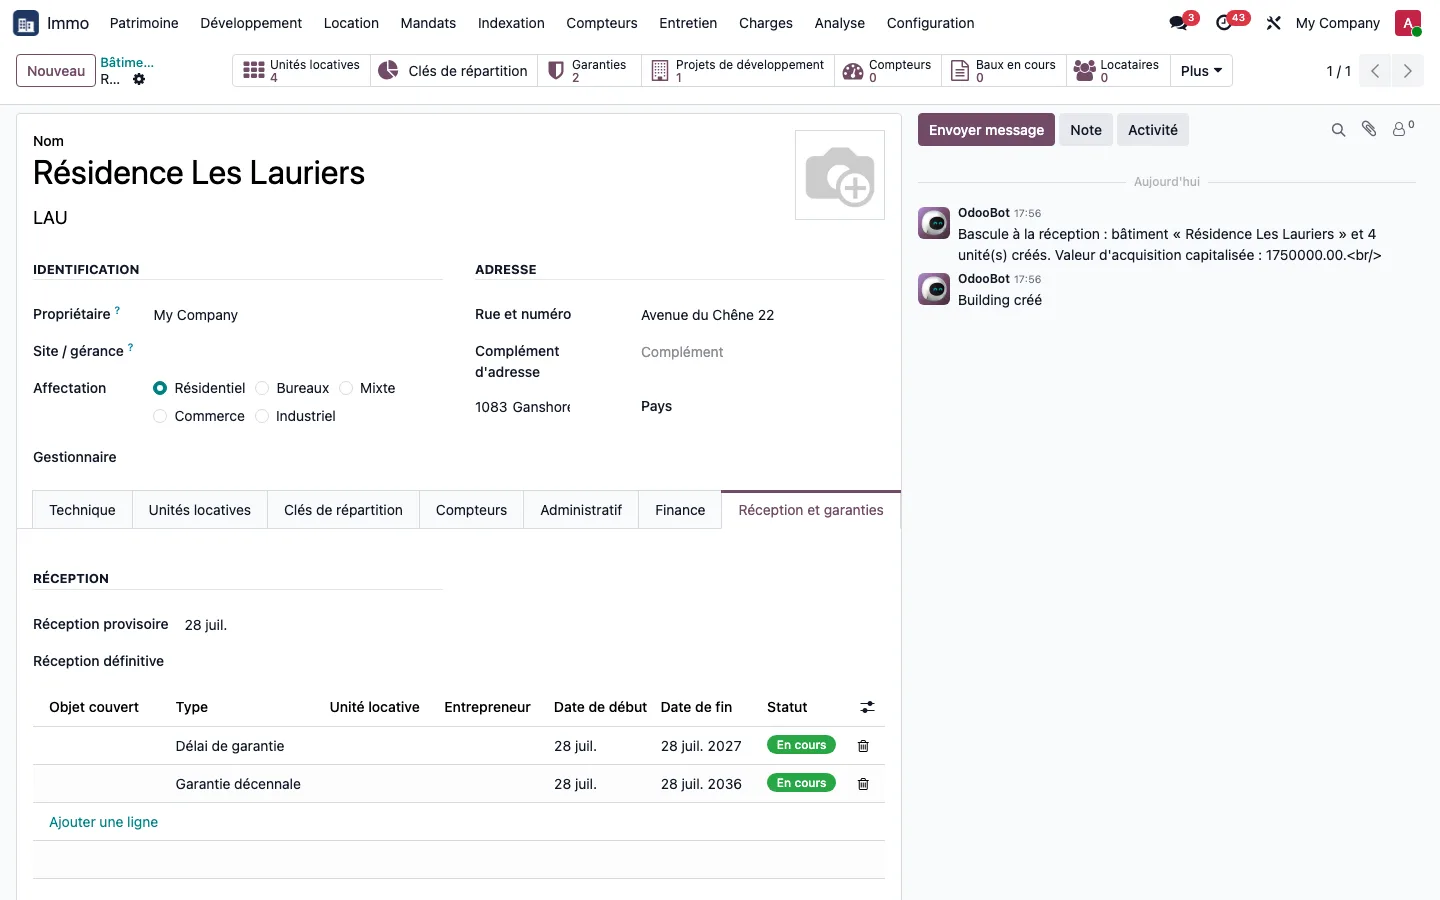
Task: Switch to Technique tab
Action: click(82, 510)
